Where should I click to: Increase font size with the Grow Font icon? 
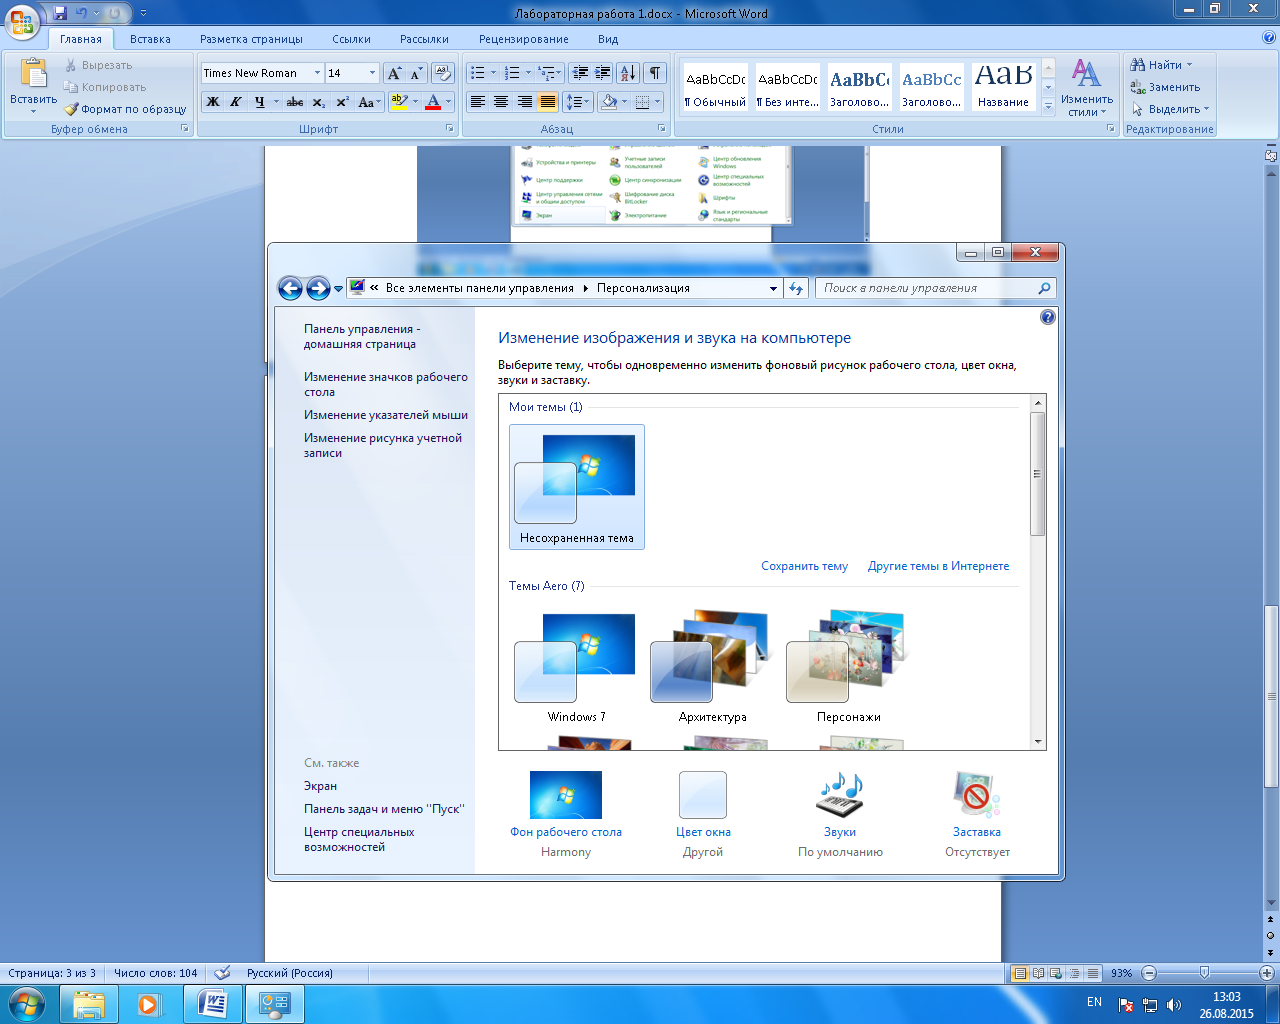394,73
